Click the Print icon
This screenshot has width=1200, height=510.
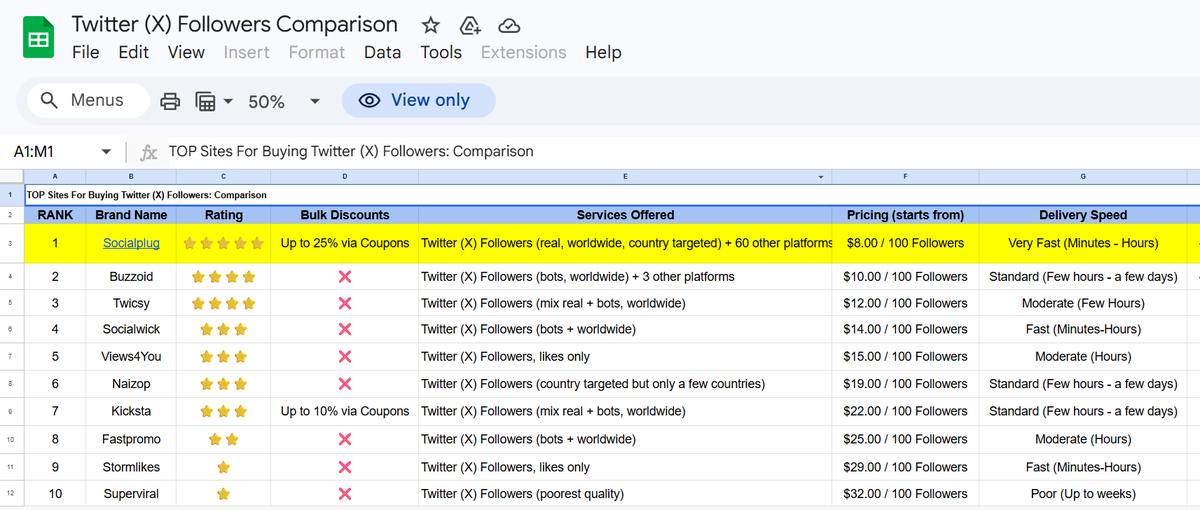coord(170,101)
